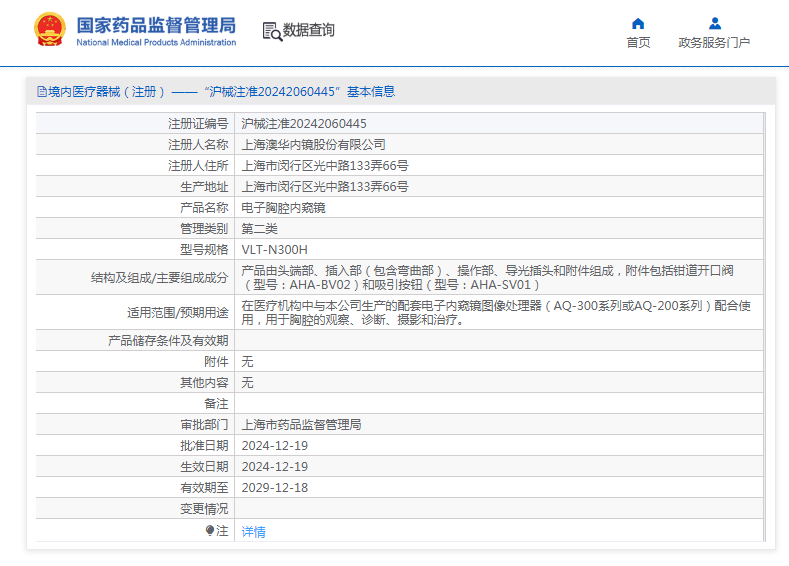
Task: Click 国家药品监督管理局 site title
Action: pyautogui.click(x=156, y=25)
